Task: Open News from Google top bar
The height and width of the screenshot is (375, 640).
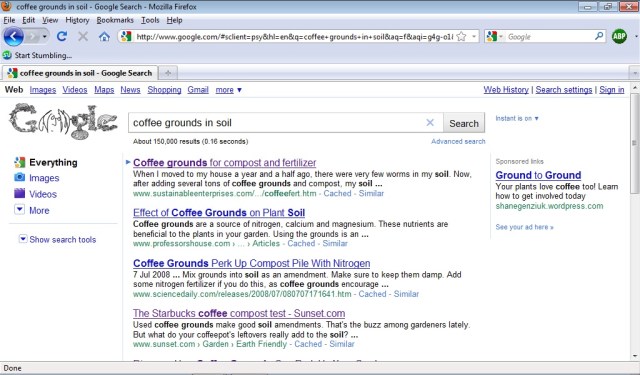Action: click(x=130, y=90)
